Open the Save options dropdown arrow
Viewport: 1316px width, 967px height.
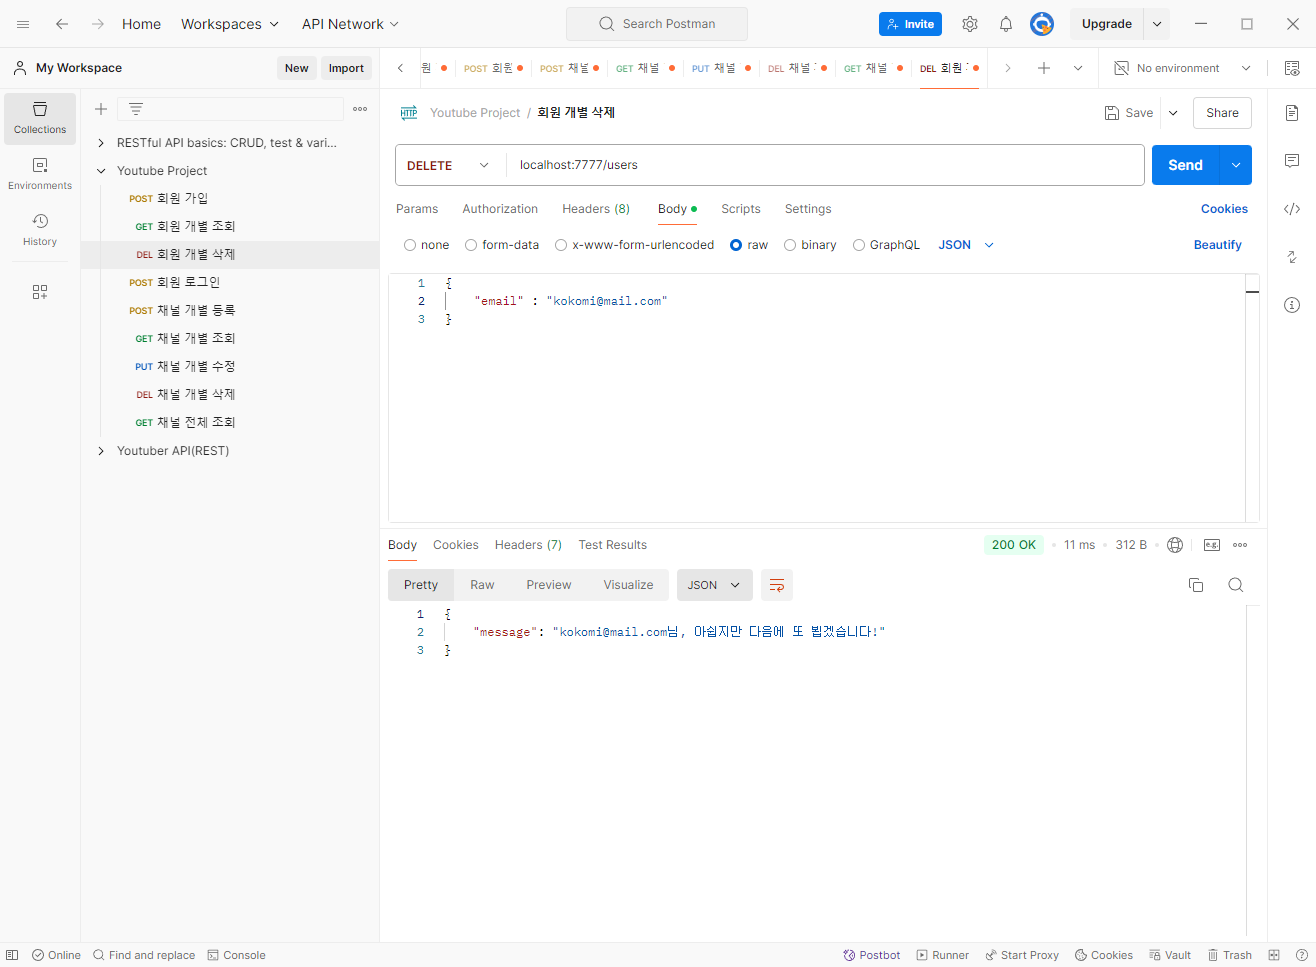tap(1173, 113)
